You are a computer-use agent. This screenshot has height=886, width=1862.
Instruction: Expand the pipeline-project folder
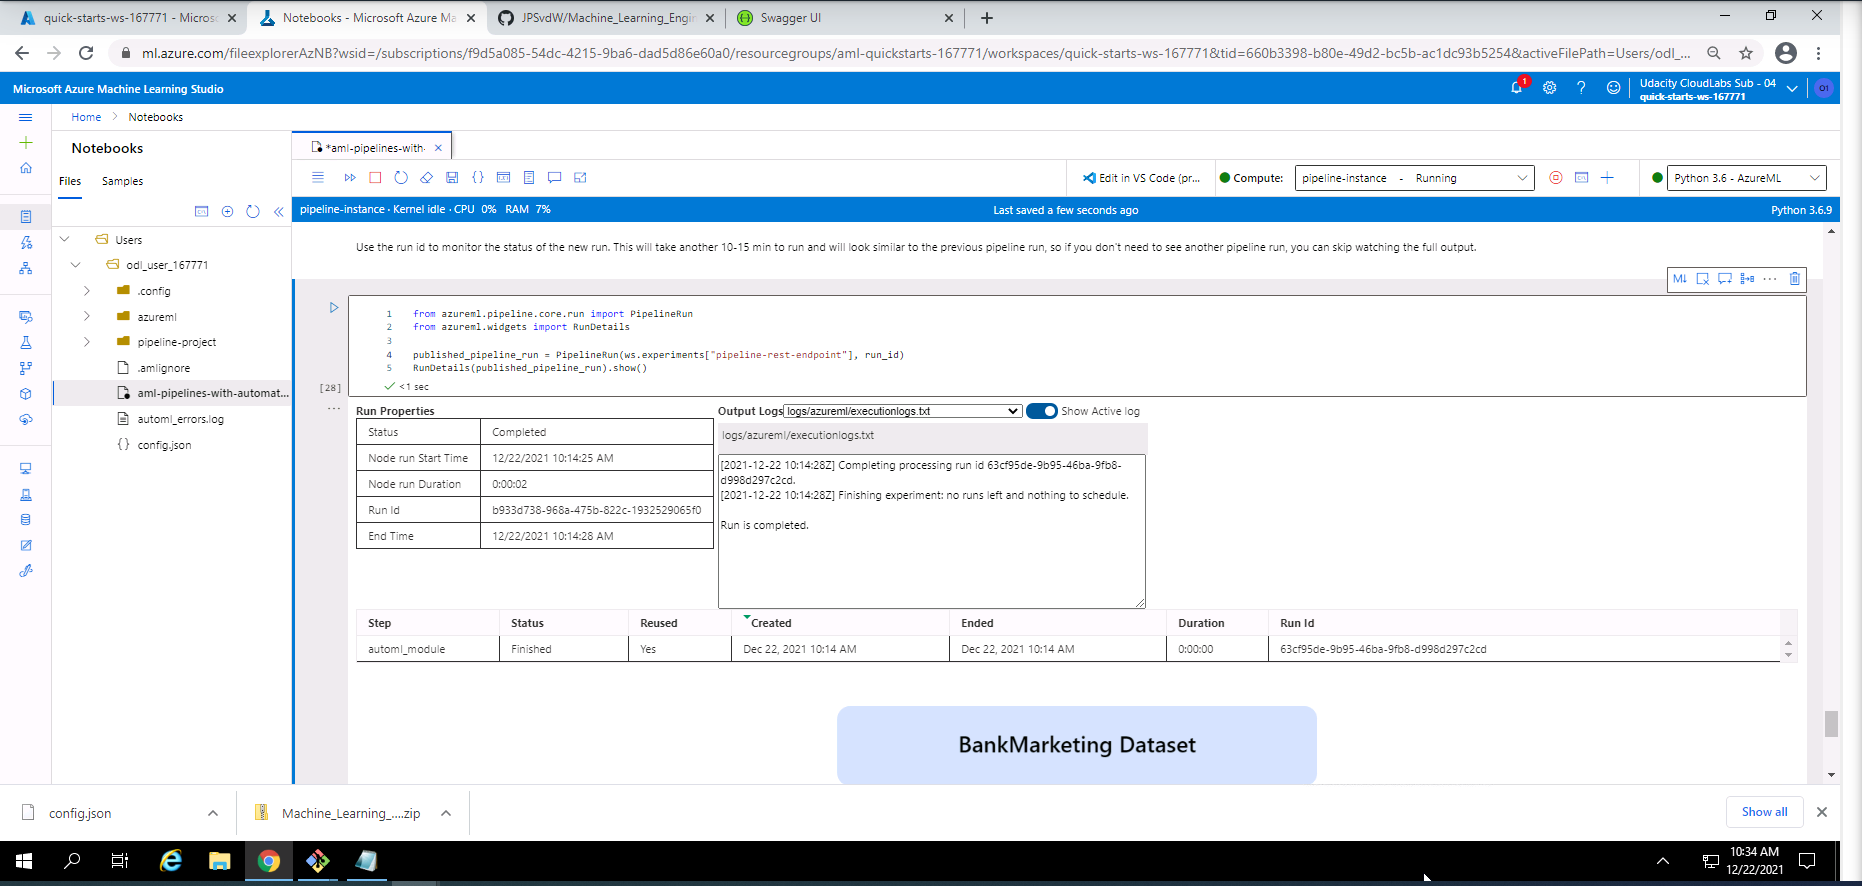pyautogui.click(x=87, y=342)
